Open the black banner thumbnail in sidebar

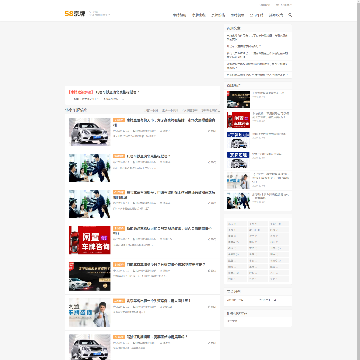click(238, 100)
